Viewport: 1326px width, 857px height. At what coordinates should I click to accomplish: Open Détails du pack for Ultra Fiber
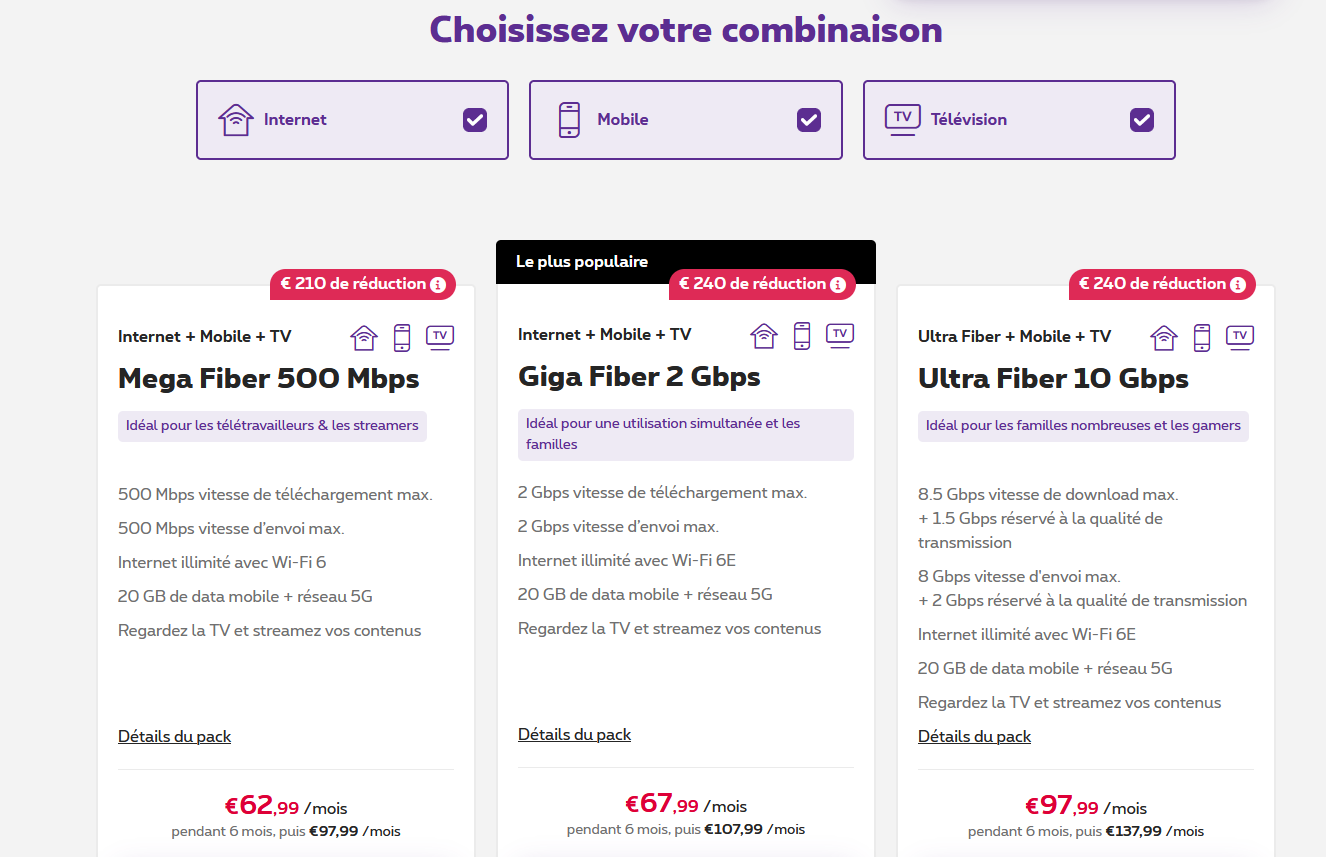pos(974,737)
